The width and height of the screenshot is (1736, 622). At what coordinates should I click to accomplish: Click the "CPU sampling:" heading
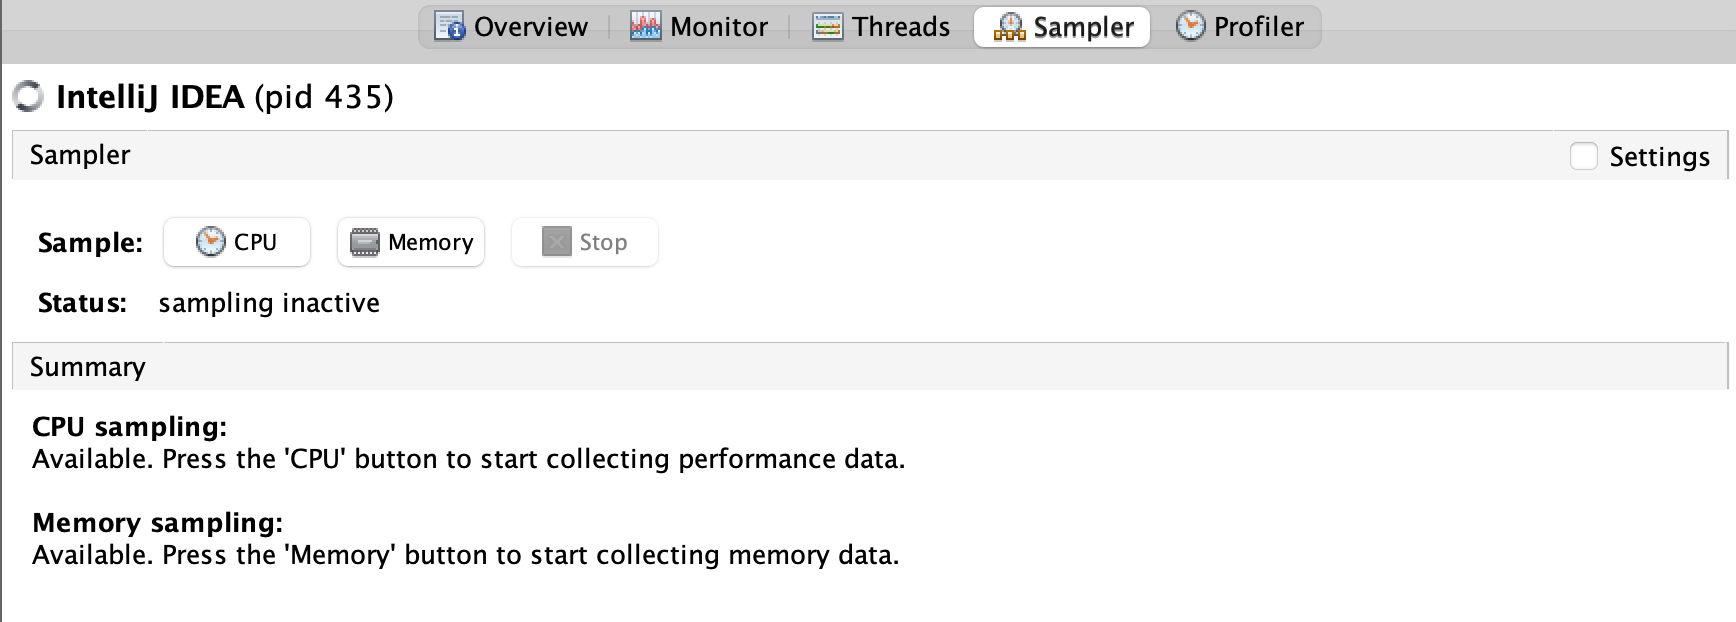[x=130, y=427]
